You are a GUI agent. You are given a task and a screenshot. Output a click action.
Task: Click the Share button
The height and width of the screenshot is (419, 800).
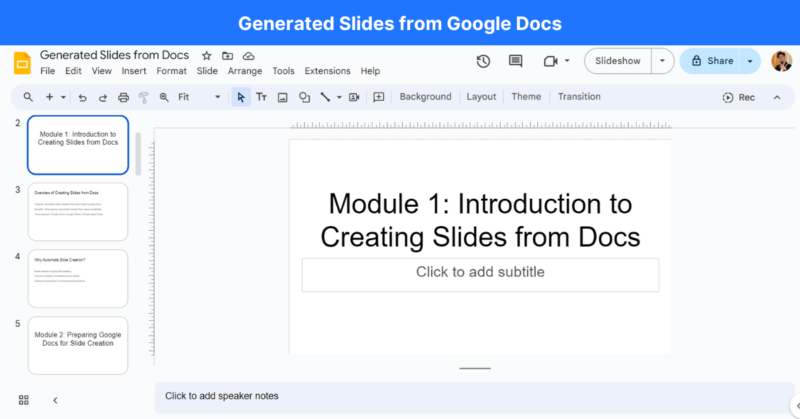[711, 61]
